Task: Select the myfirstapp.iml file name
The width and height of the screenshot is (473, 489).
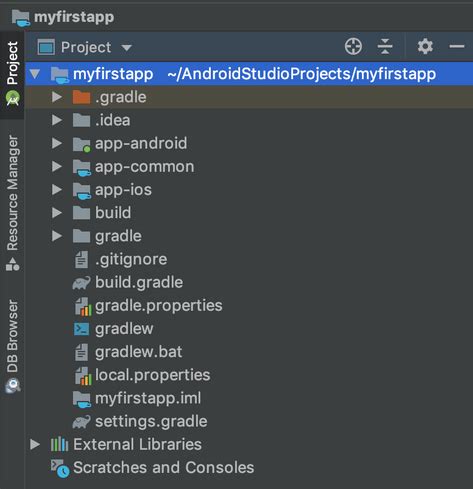Action: pyautogui.click(x=148, y=399)
